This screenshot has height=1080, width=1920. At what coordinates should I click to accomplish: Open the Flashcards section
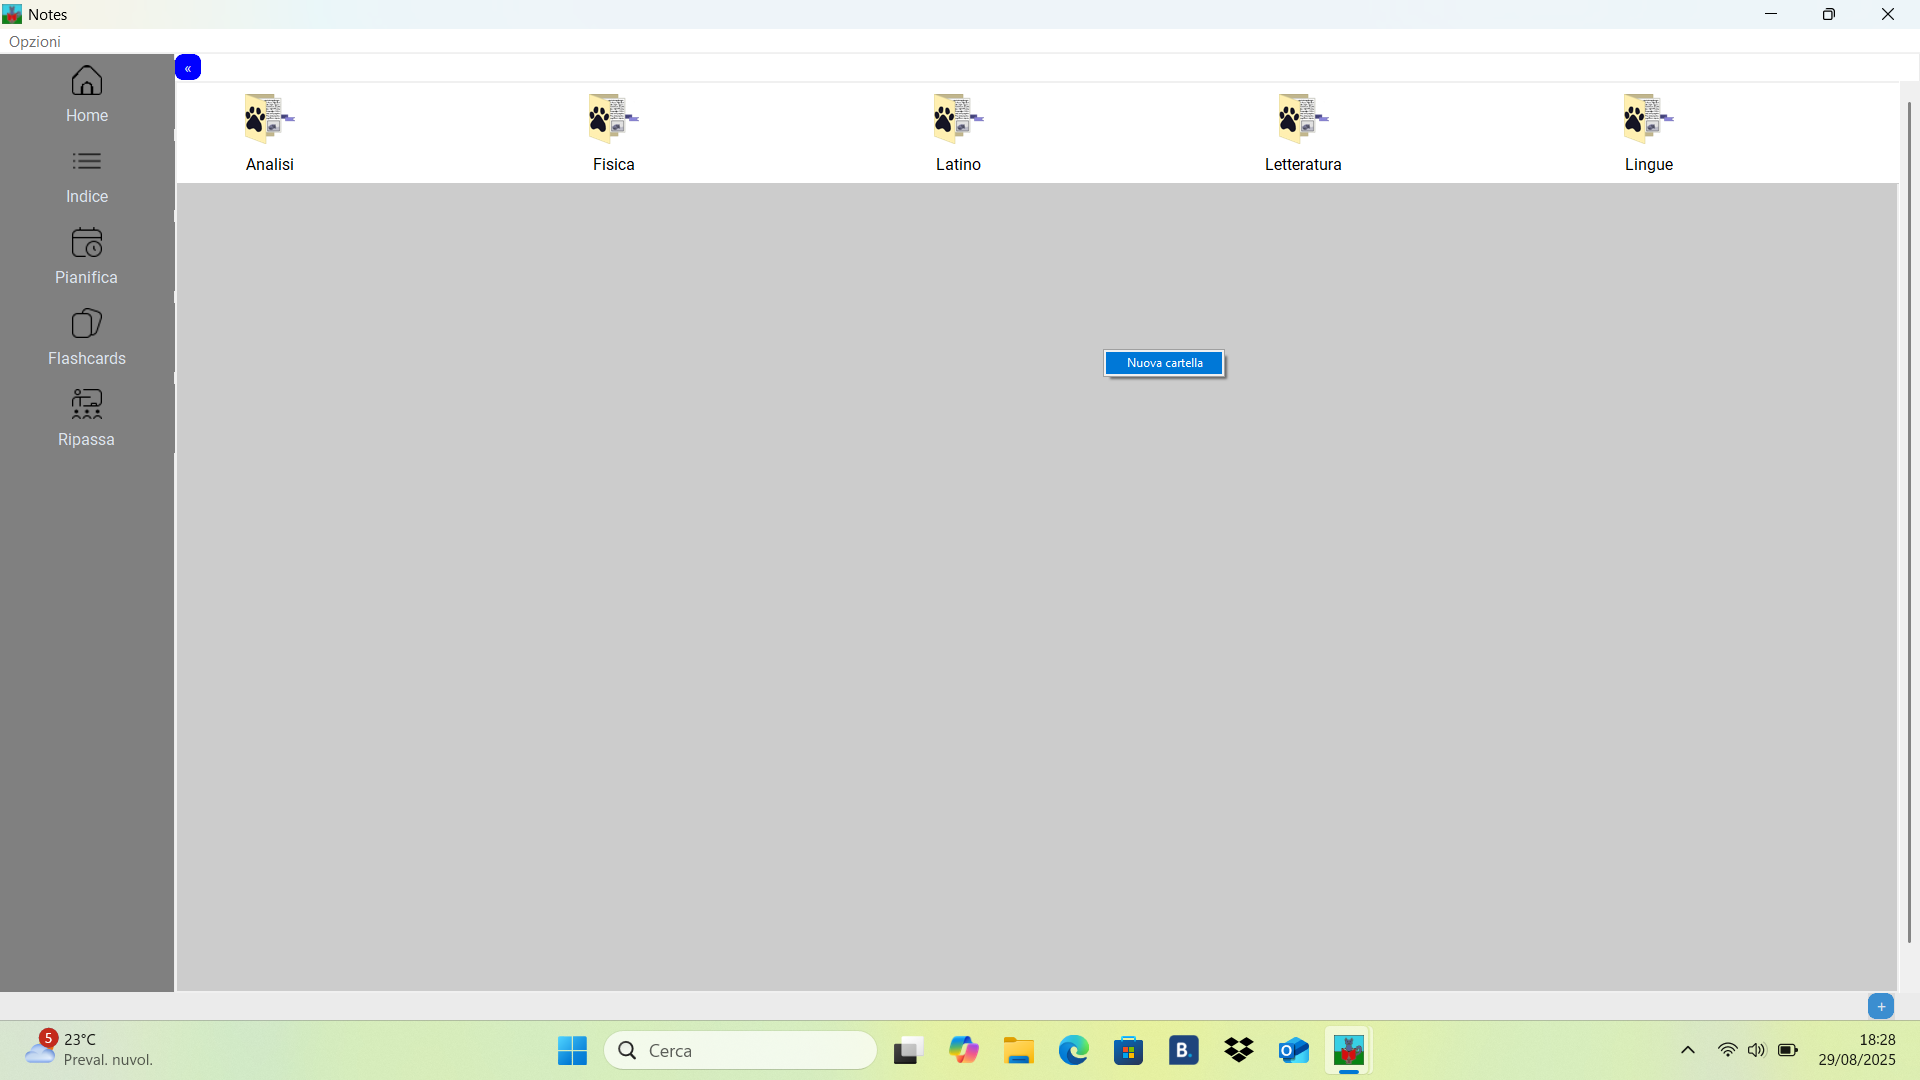tap(87, 338)
